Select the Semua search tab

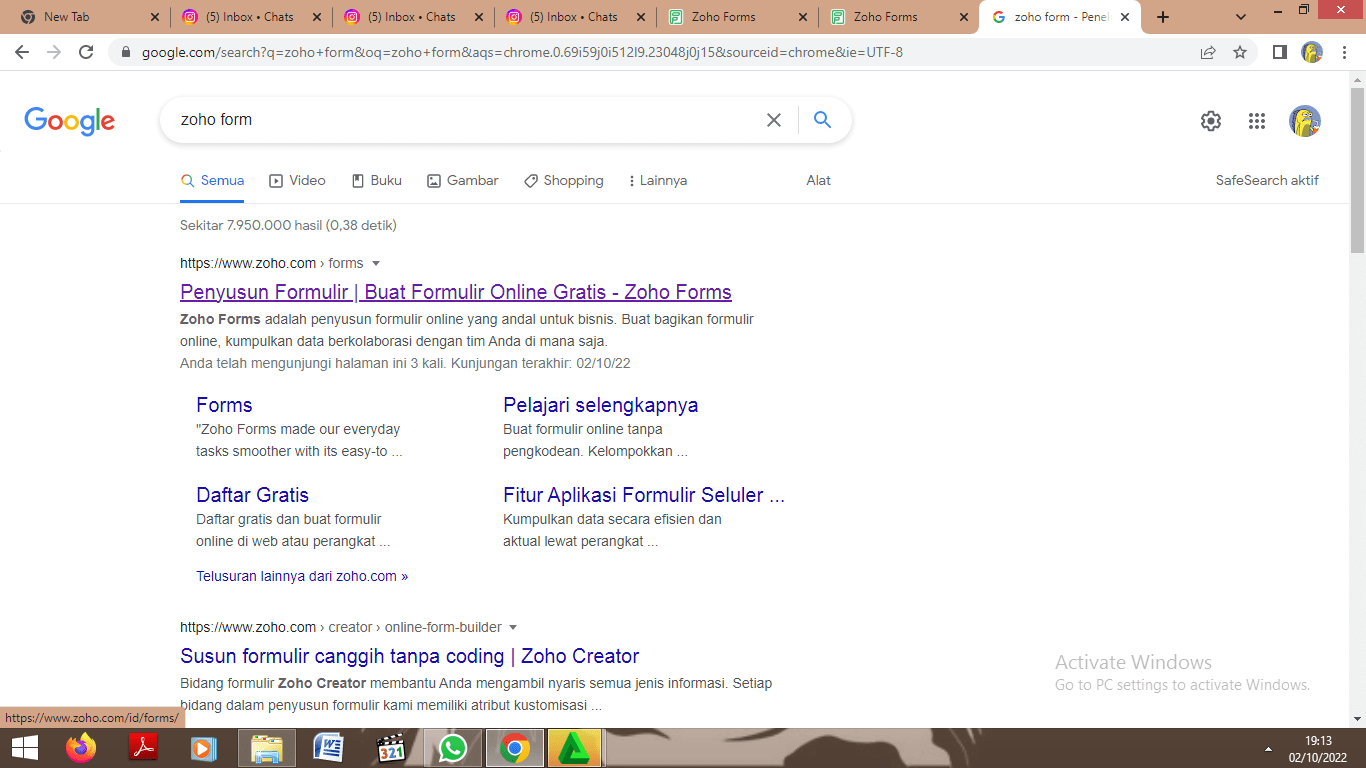pos(212,181)
